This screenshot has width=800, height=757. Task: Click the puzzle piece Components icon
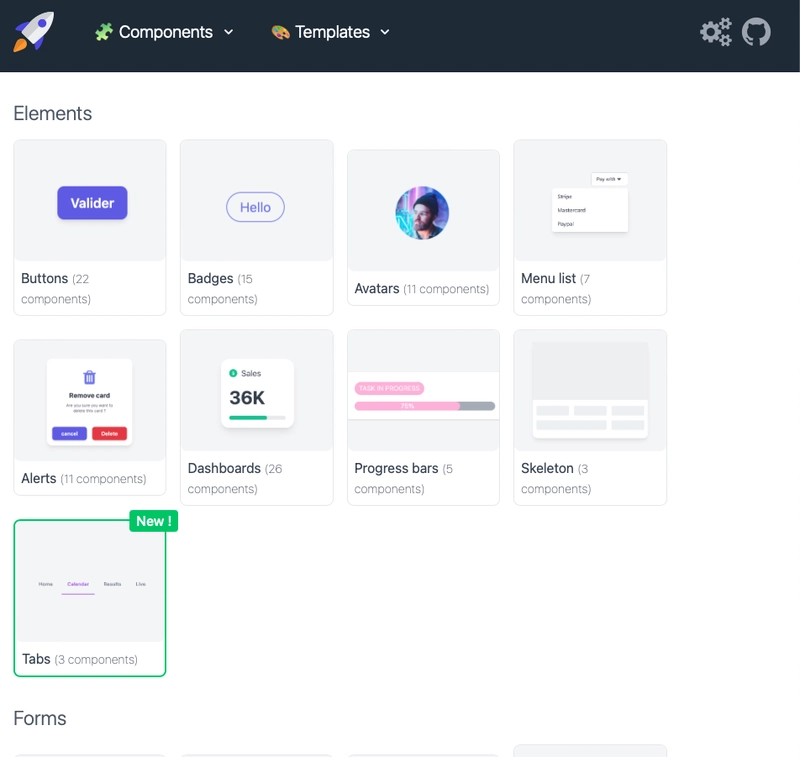(104, 32)
